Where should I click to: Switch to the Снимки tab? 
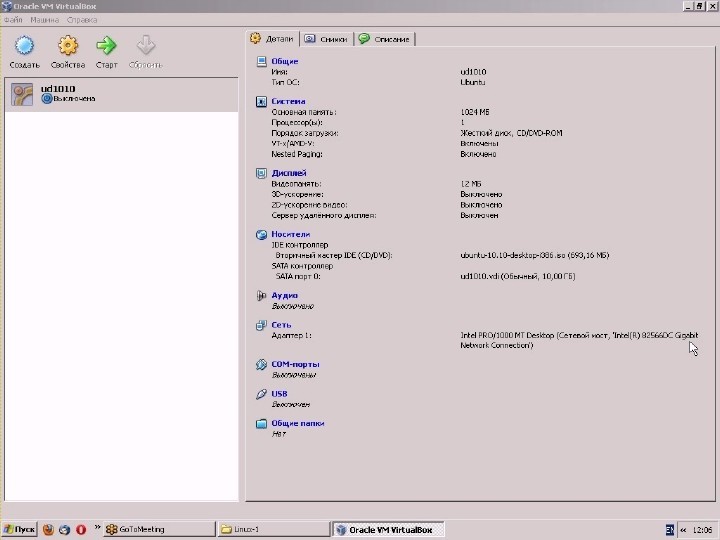tap(326, 39)
